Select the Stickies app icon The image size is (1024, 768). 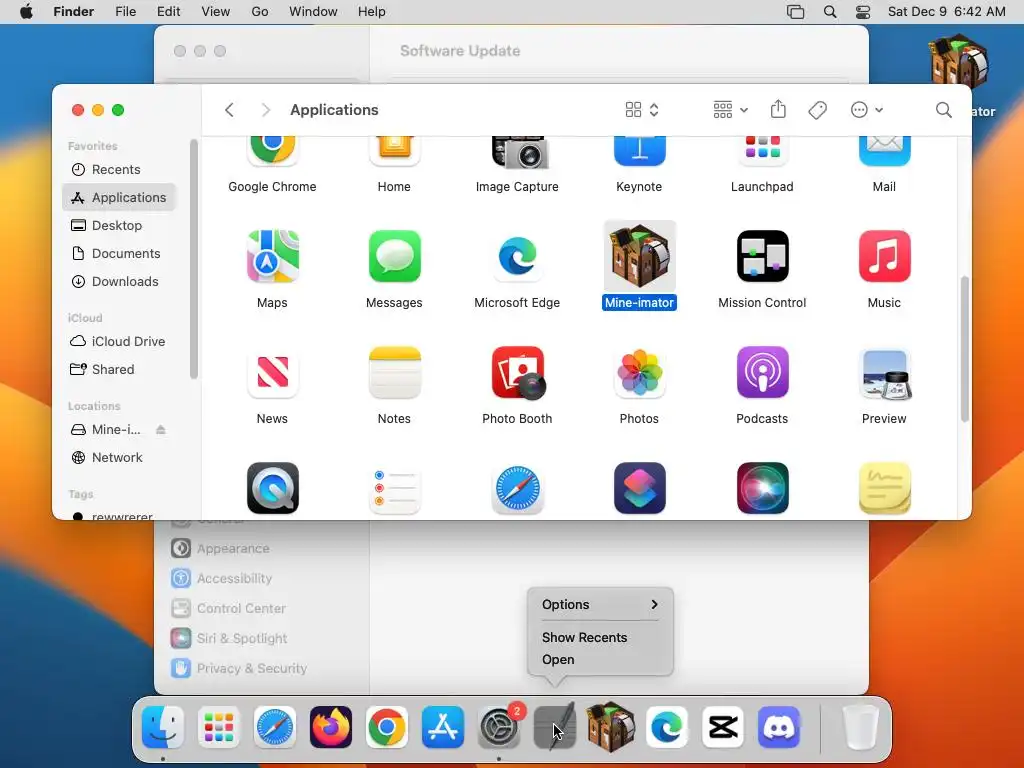pyautogui.click(x=884, y=488)
